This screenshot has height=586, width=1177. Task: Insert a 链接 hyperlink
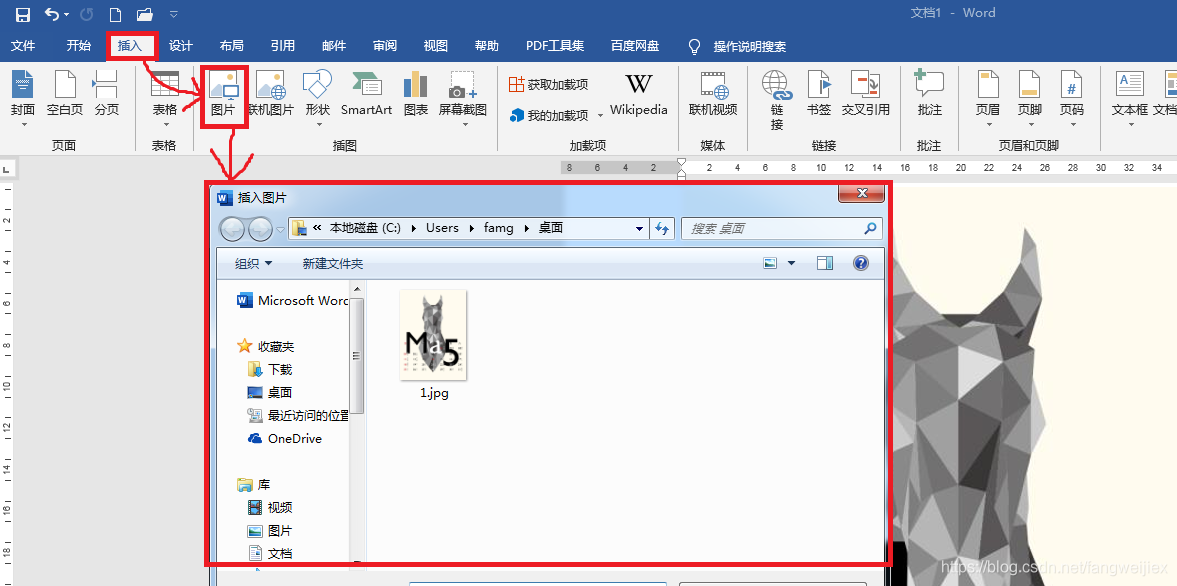(777, 101)
